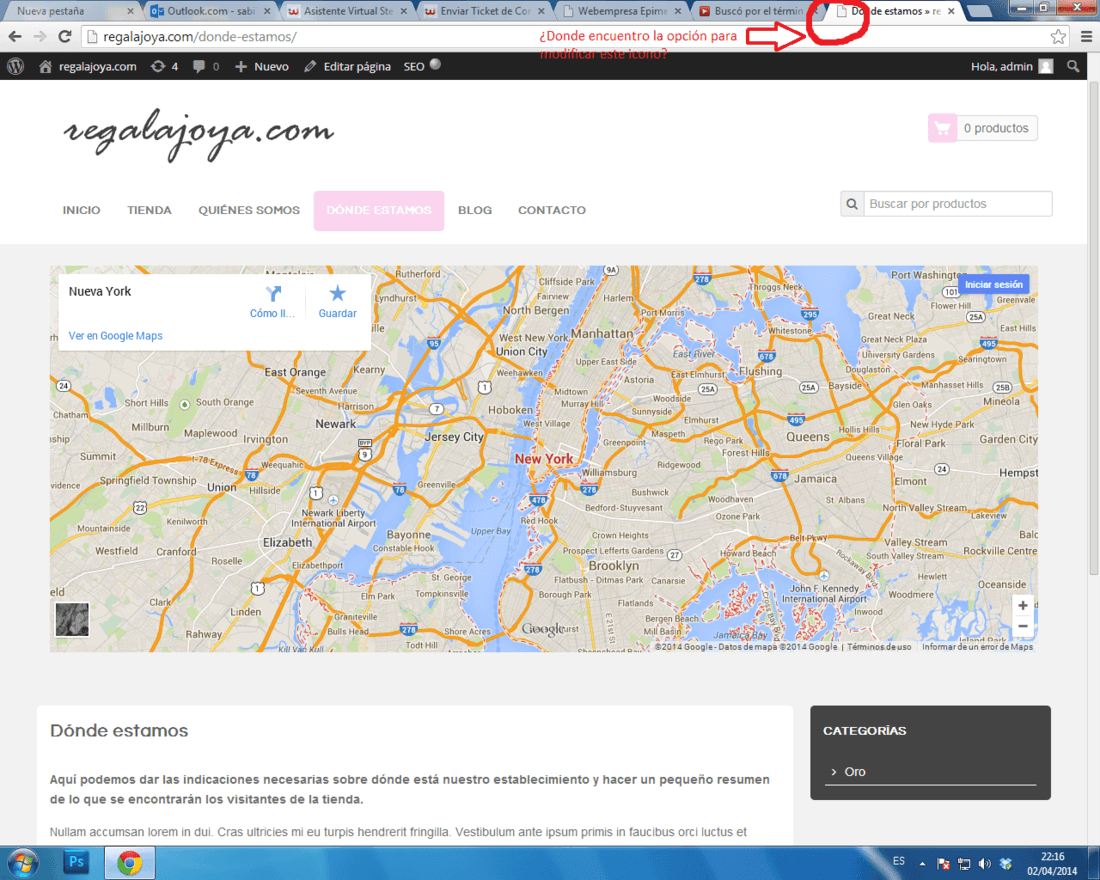Image resolution: width=1100 pixels, height=880 pixels.
Task: Click the product search magnifier icon
Action: 852,204
